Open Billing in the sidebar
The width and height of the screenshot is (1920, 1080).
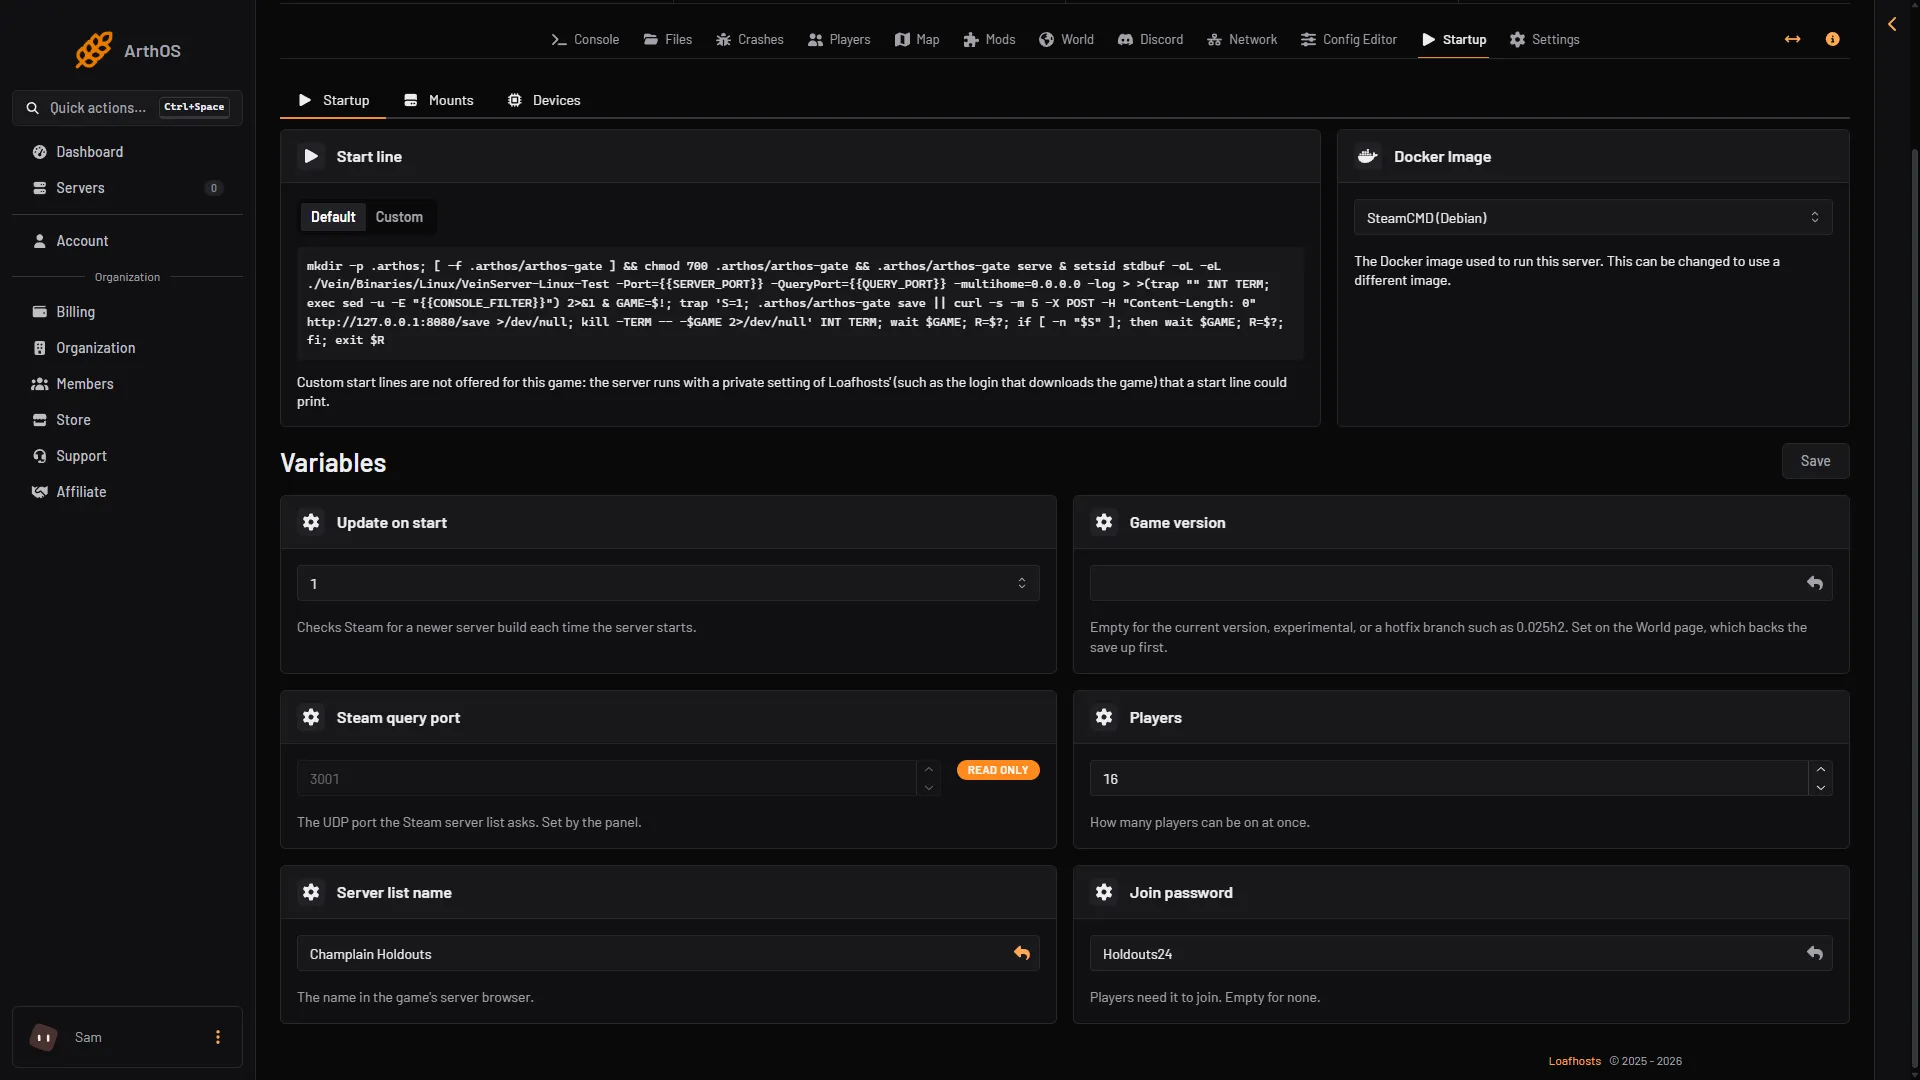click(x=127, y=312)
